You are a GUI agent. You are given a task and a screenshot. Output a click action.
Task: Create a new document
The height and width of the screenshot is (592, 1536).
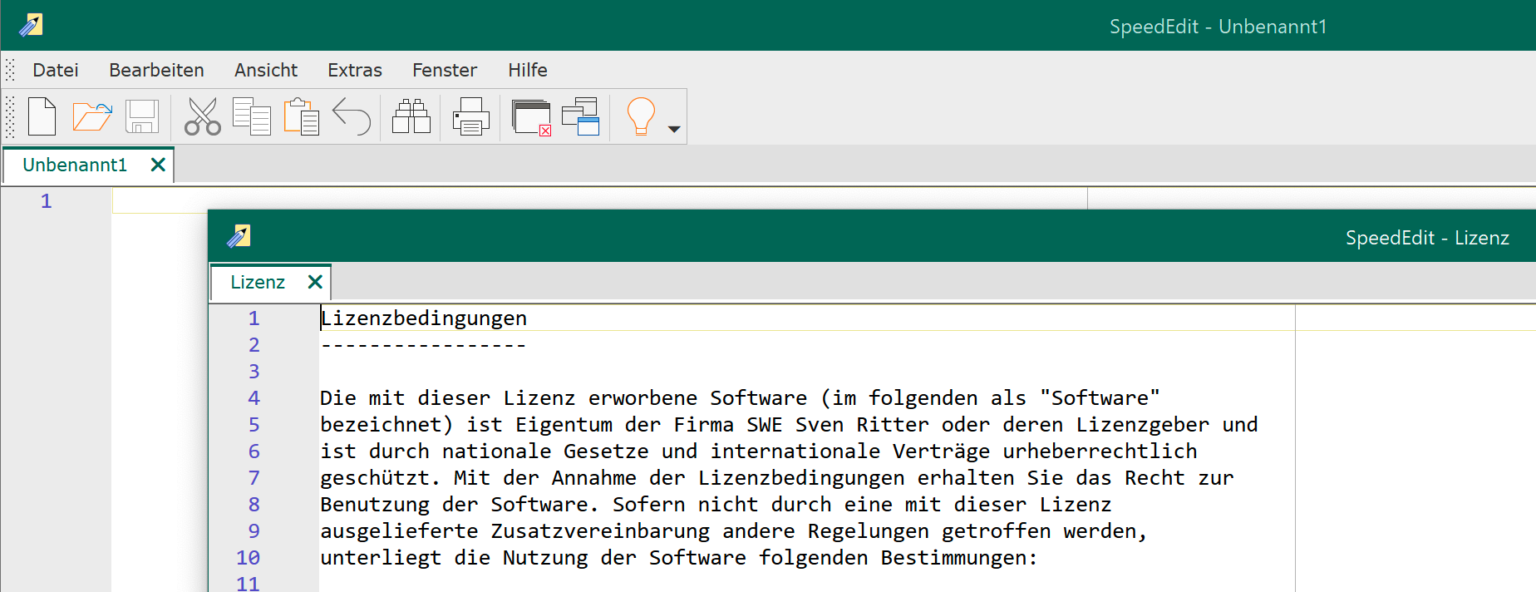pyautogui.click(x=41, y=116)
